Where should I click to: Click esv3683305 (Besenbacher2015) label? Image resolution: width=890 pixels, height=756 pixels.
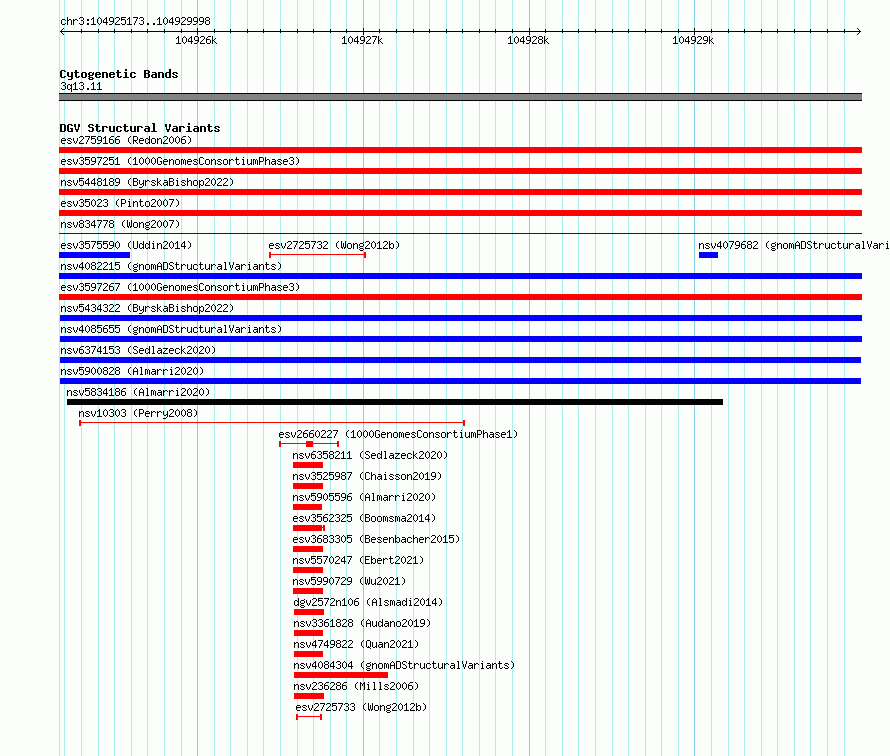pyautogui.click(x=376, y=539)
